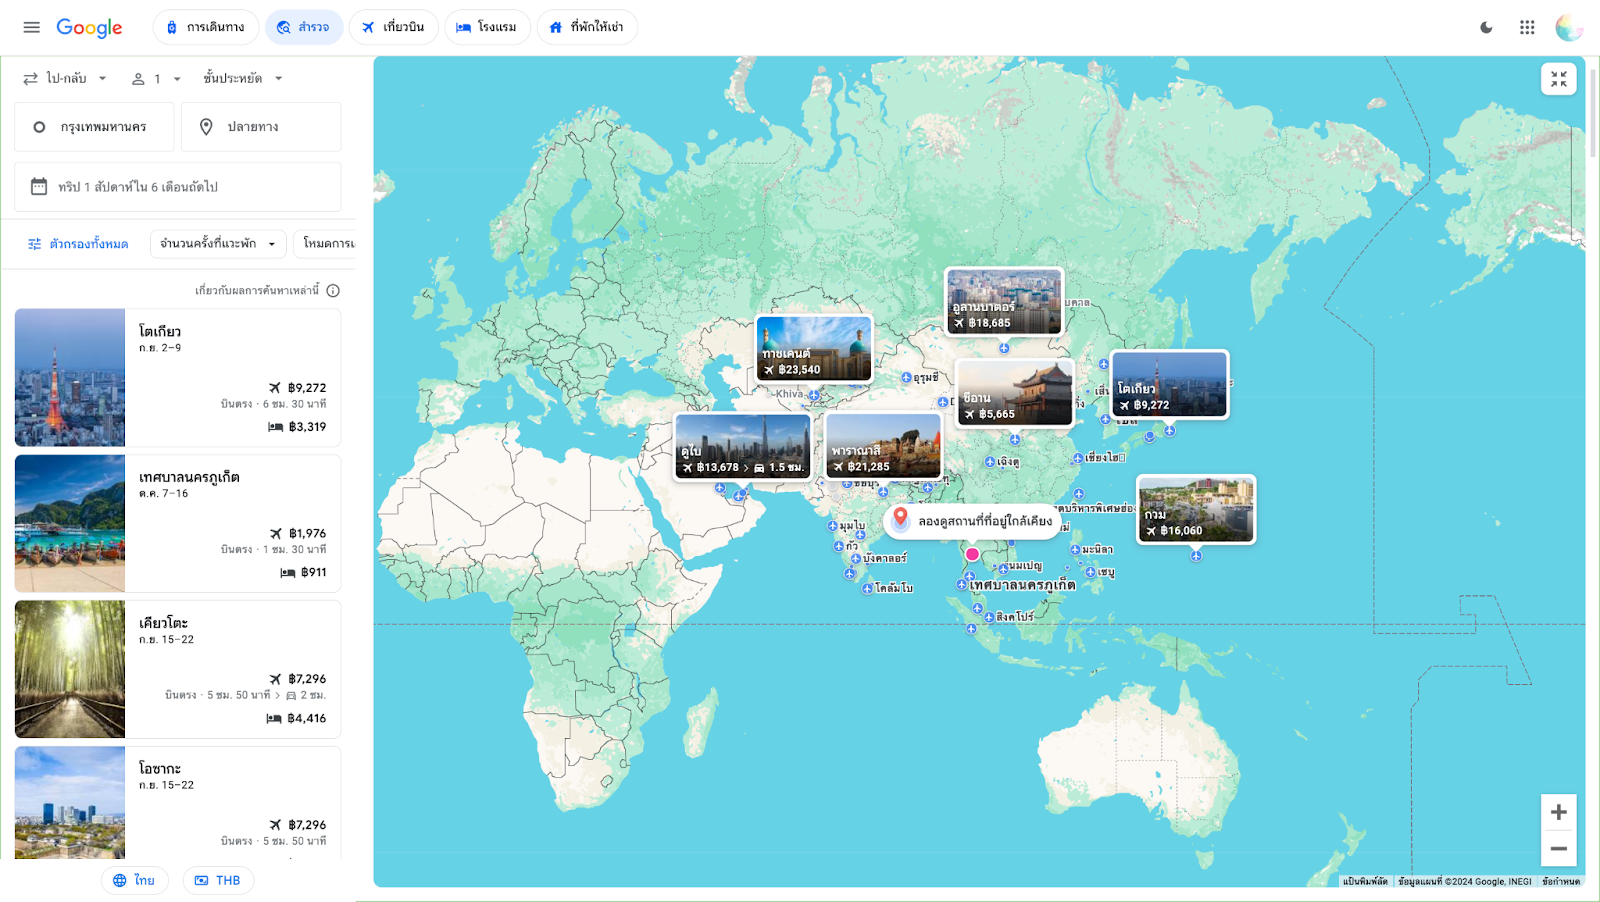Select the โตเกียว destination title
Image resolution: width=1600 pixels, height=902 pixels.
[160, 331]
